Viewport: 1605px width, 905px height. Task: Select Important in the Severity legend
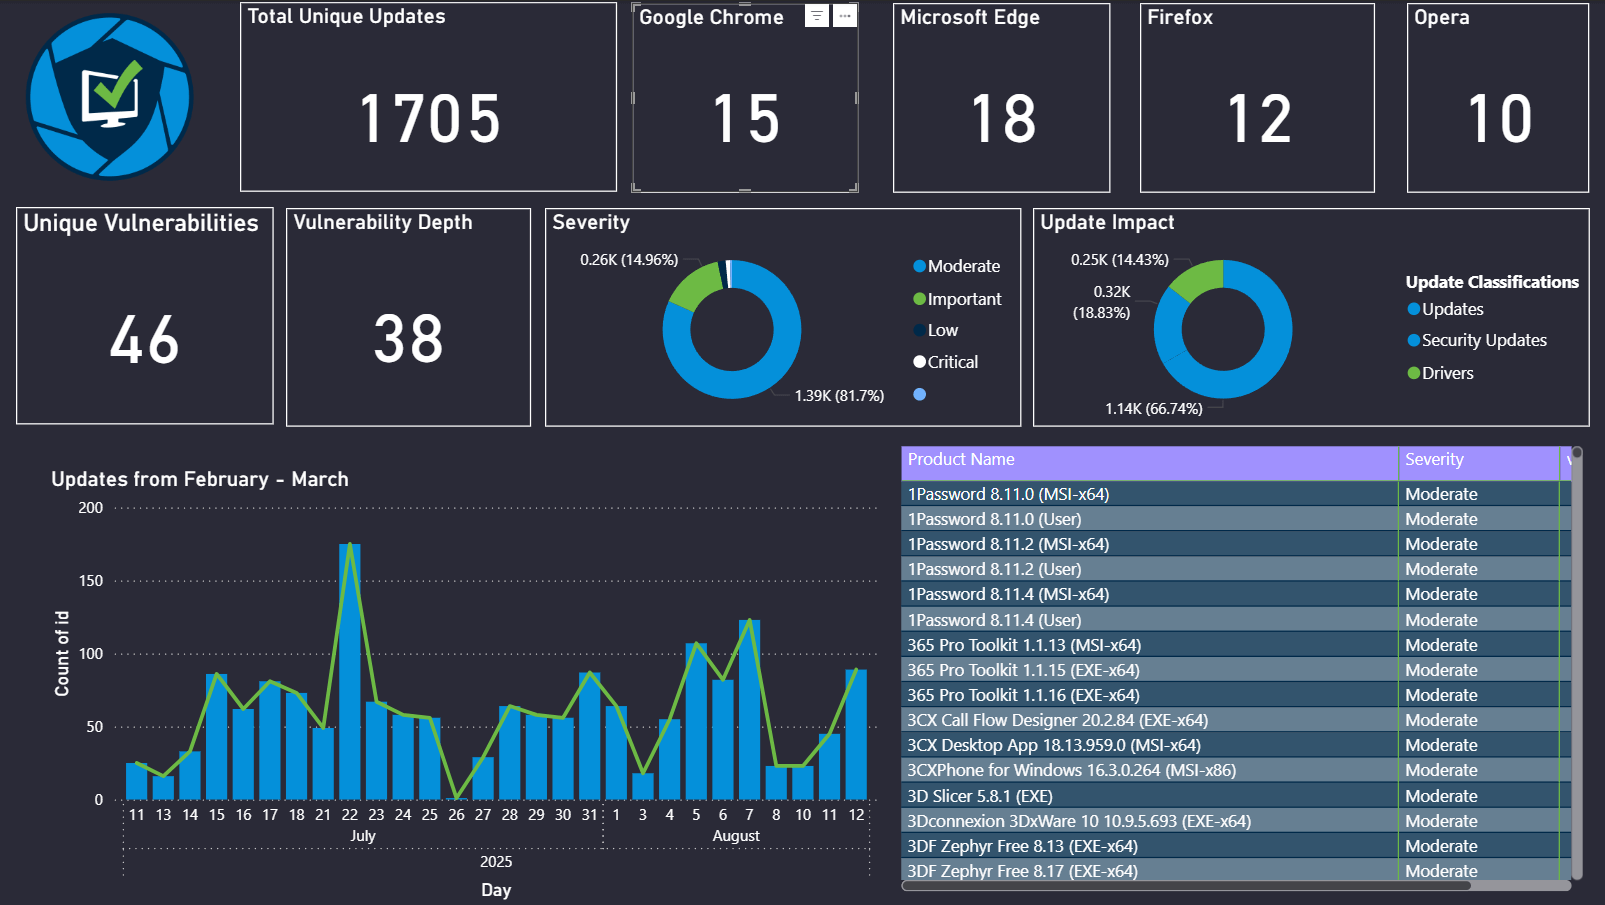click(957, 299)
